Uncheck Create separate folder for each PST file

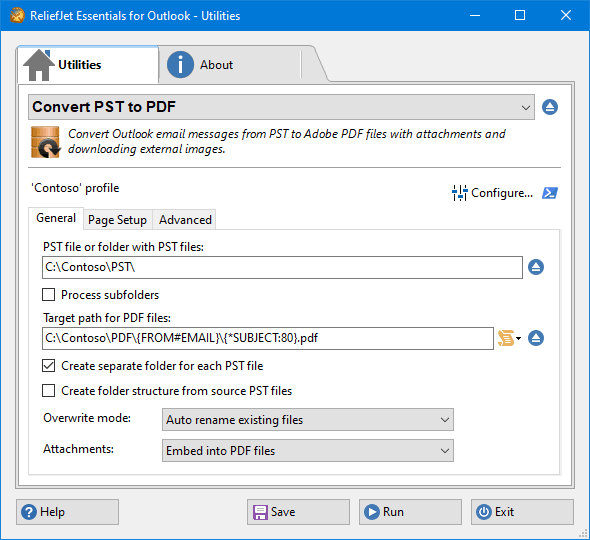[48, 366]
